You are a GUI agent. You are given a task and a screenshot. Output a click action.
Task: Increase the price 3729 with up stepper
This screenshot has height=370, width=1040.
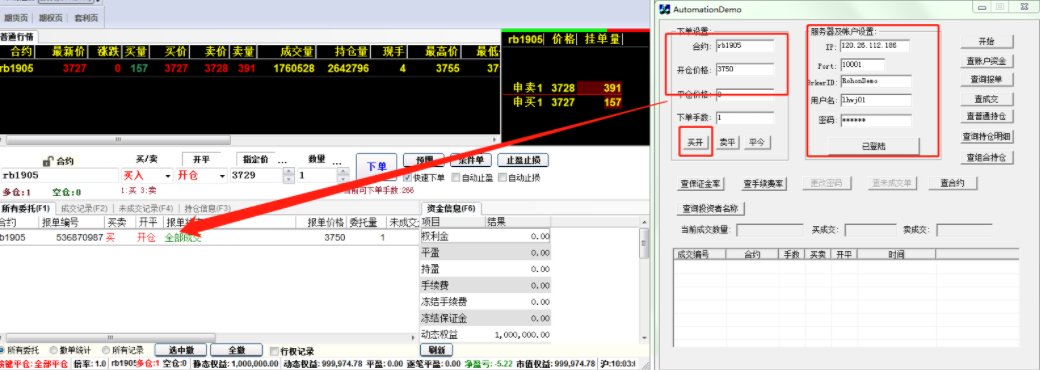pos(289,172)
